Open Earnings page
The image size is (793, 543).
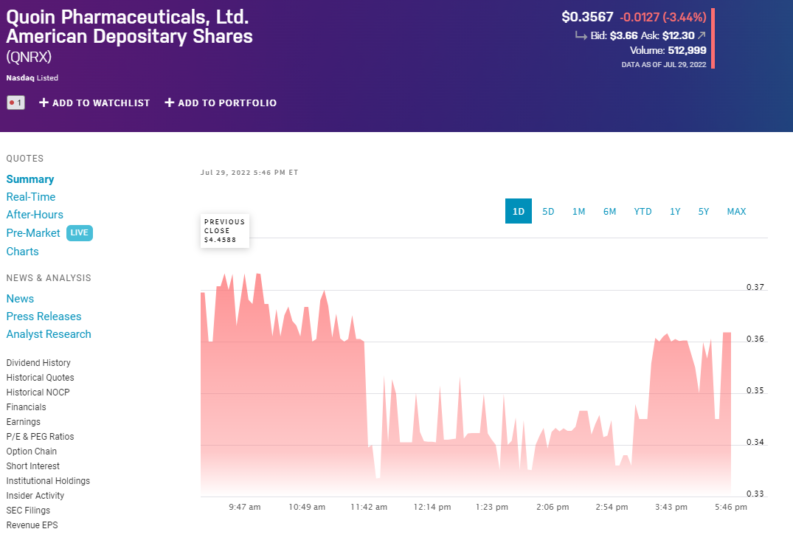[x=23, y=422]
